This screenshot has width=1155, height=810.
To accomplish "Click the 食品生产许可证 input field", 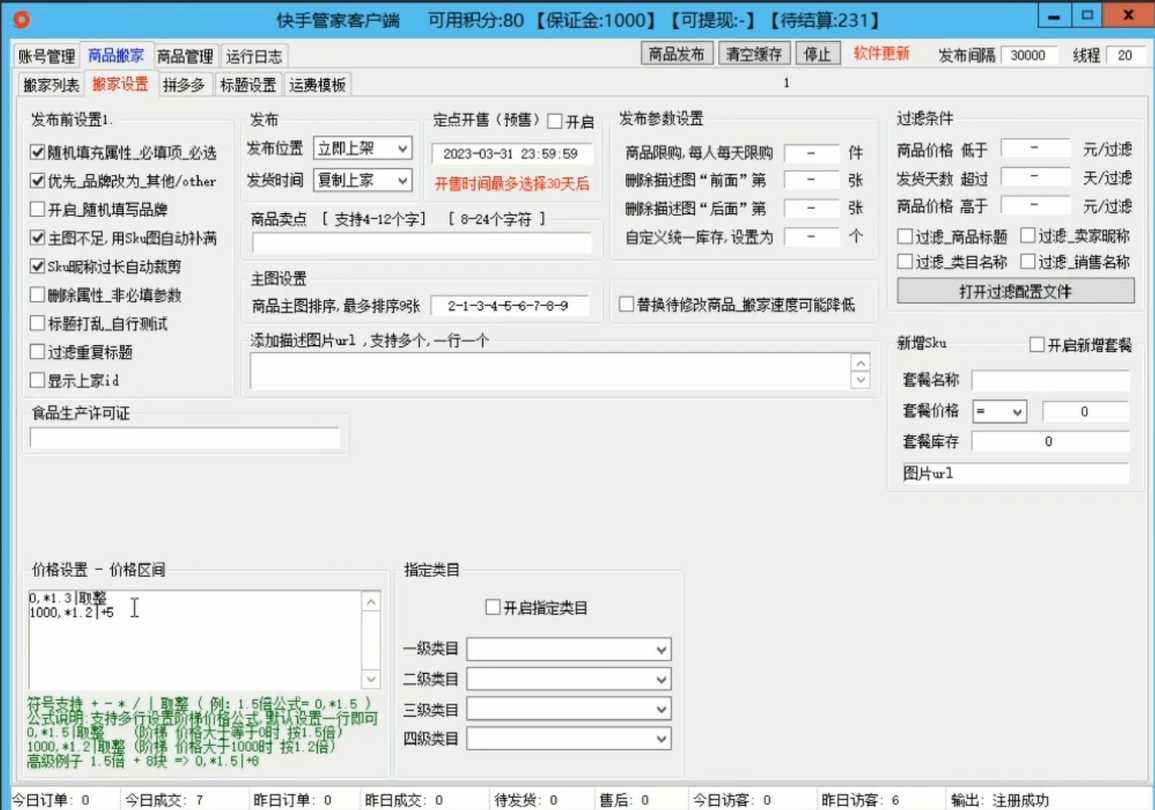I will [x=185, y=438].
